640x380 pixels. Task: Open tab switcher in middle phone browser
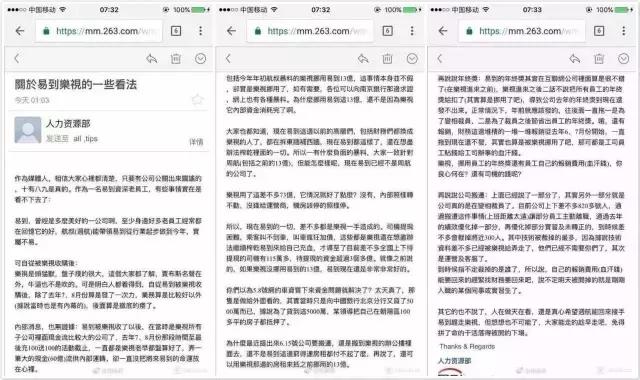[x=387, y=31]
